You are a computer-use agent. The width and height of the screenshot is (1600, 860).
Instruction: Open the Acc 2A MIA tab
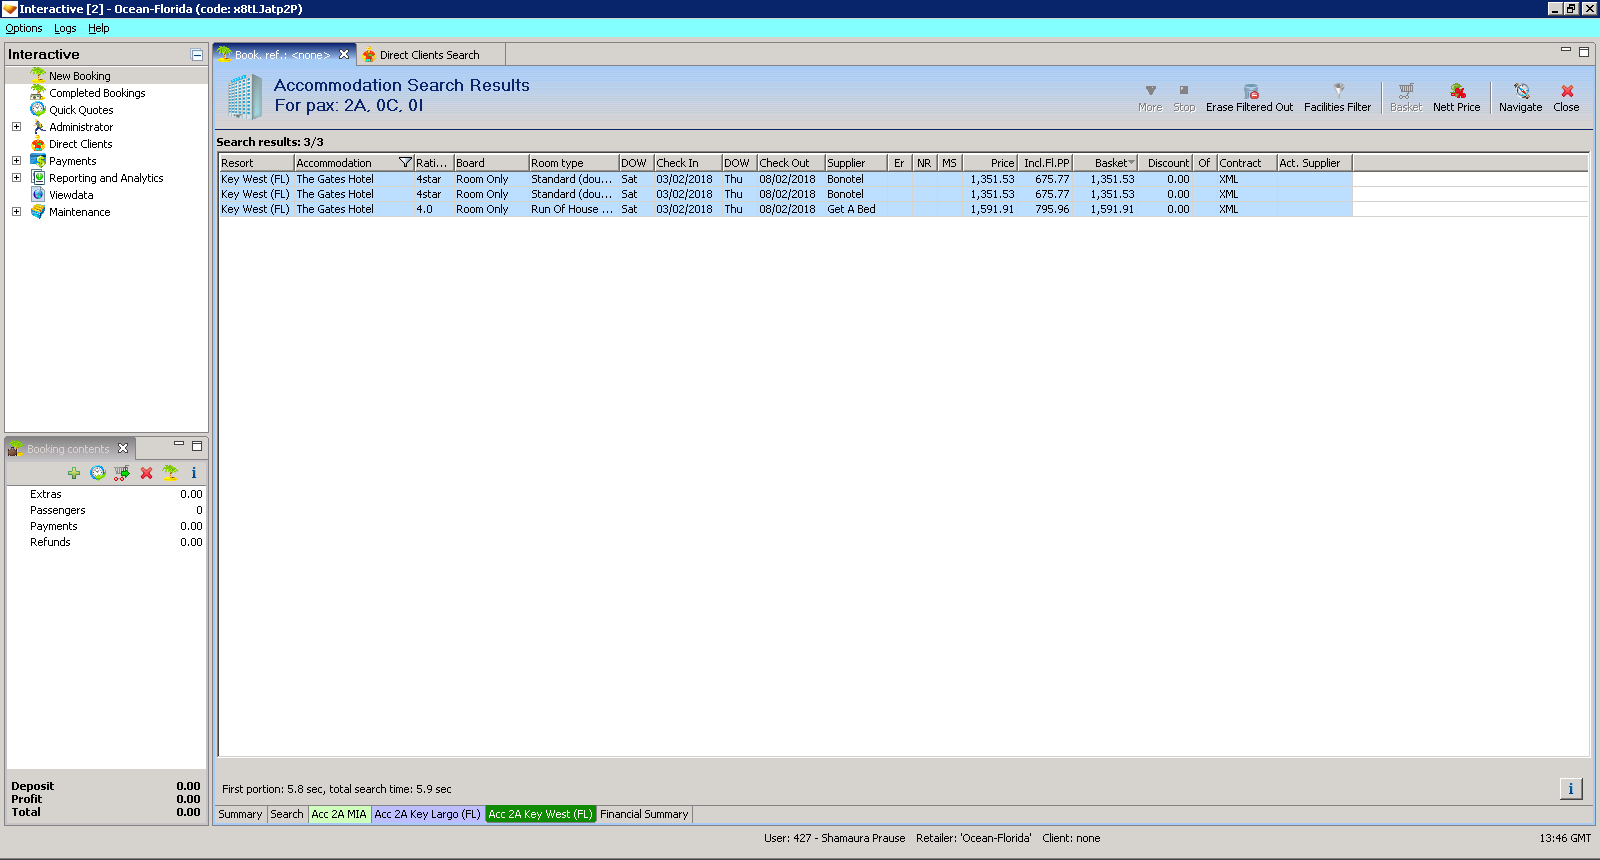pyautogui.click(x=339, y=814)
